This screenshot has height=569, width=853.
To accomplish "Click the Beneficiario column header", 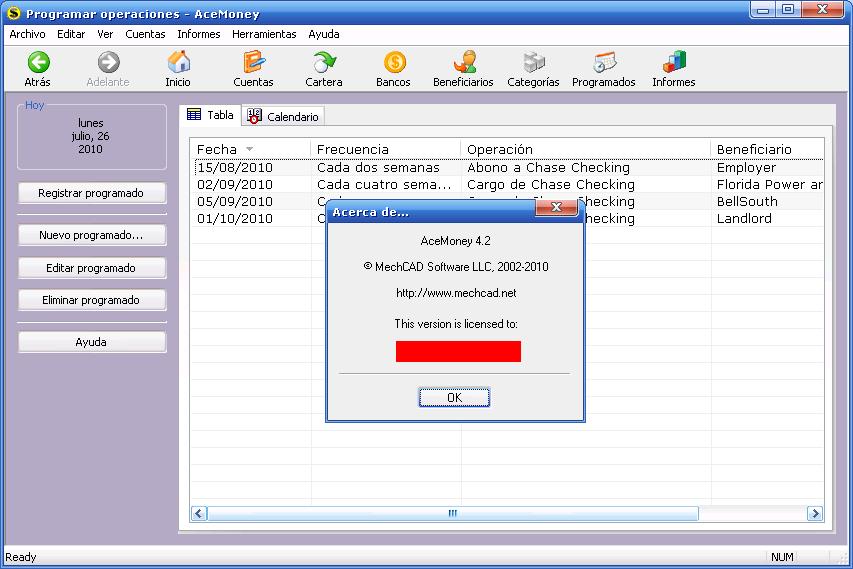I will [x=768, y=149].
